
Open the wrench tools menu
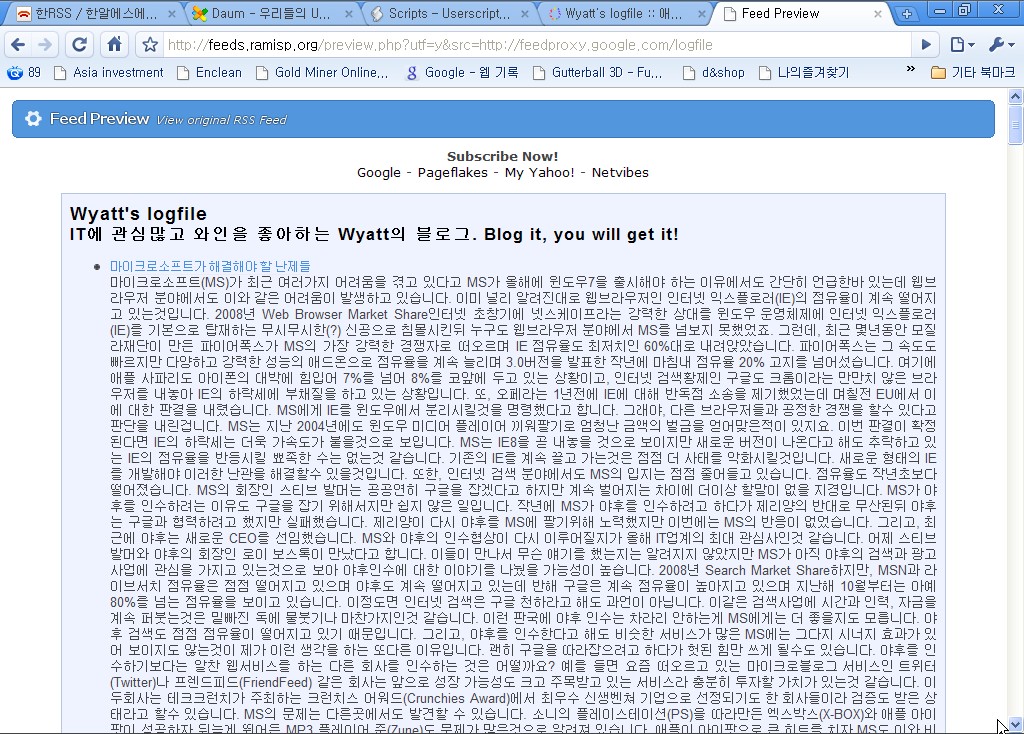coord(1001,44)
